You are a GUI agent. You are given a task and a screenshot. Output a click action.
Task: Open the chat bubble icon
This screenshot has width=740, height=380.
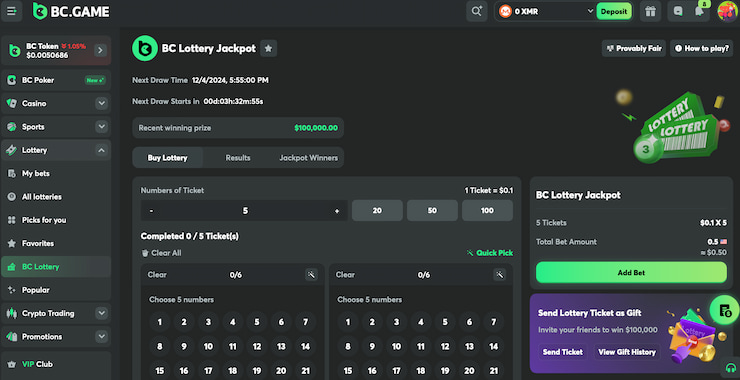[678, 11]
